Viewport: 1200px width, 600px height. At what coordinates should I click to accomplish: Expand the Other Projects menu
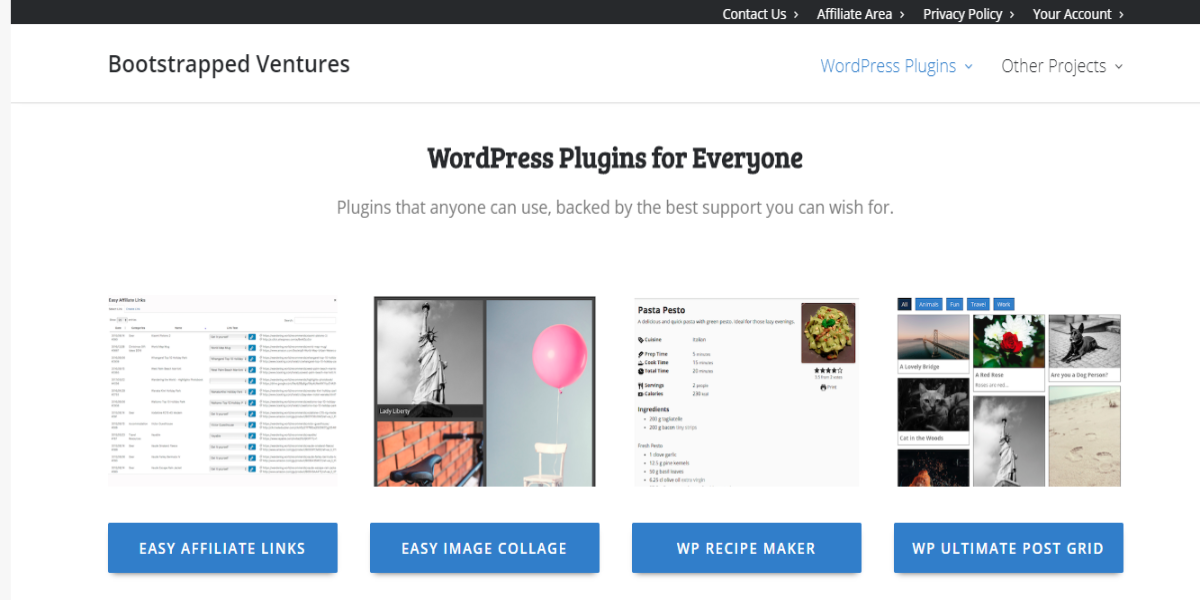click(1062, 66)
